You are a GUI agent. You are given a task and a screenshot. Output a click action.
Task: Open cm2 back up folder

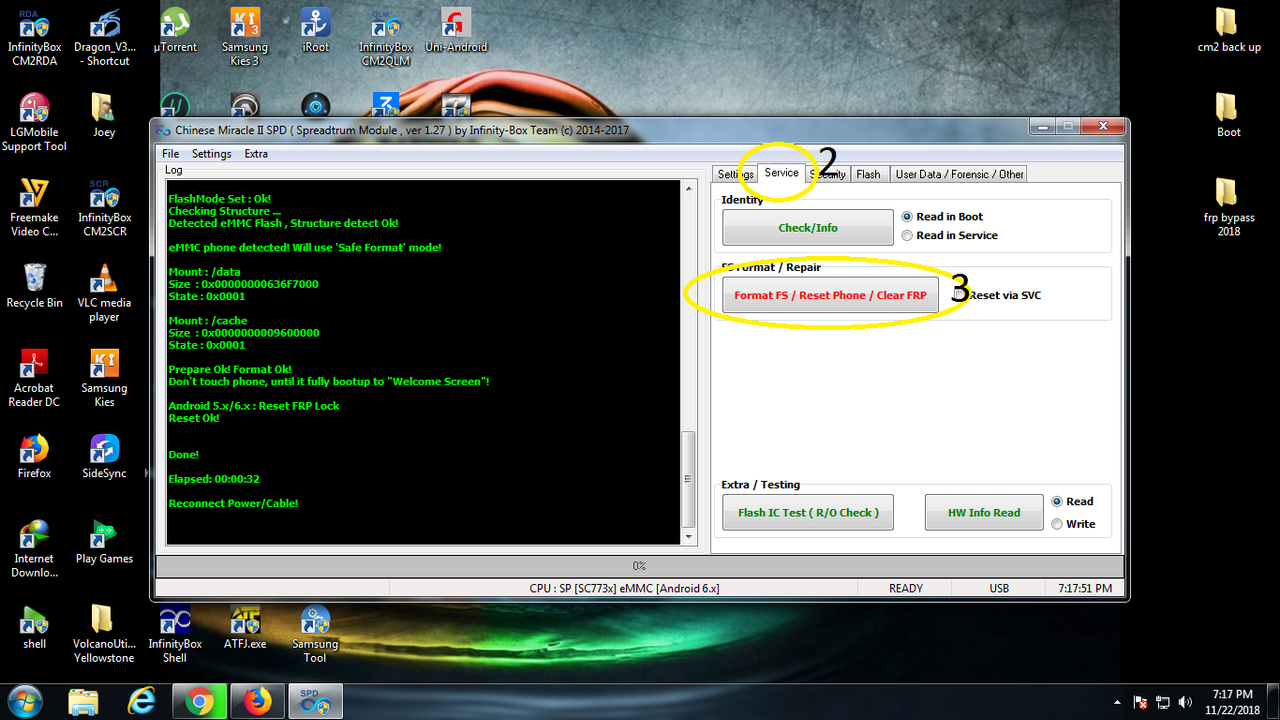pyautogui.click(x=1229, y=31)
